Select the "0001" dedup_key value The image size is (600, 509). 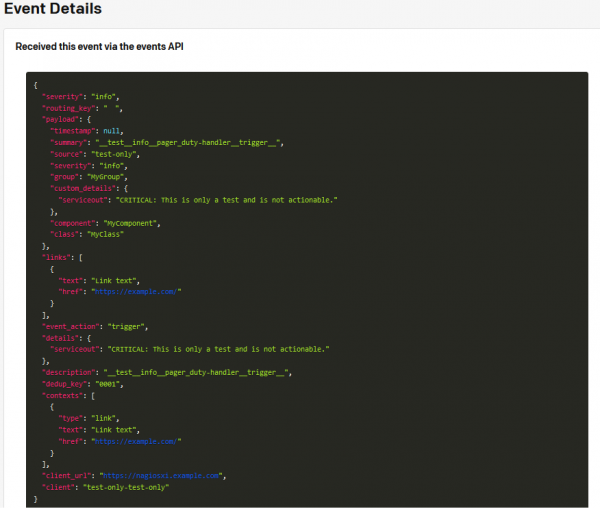click(123, 383)
